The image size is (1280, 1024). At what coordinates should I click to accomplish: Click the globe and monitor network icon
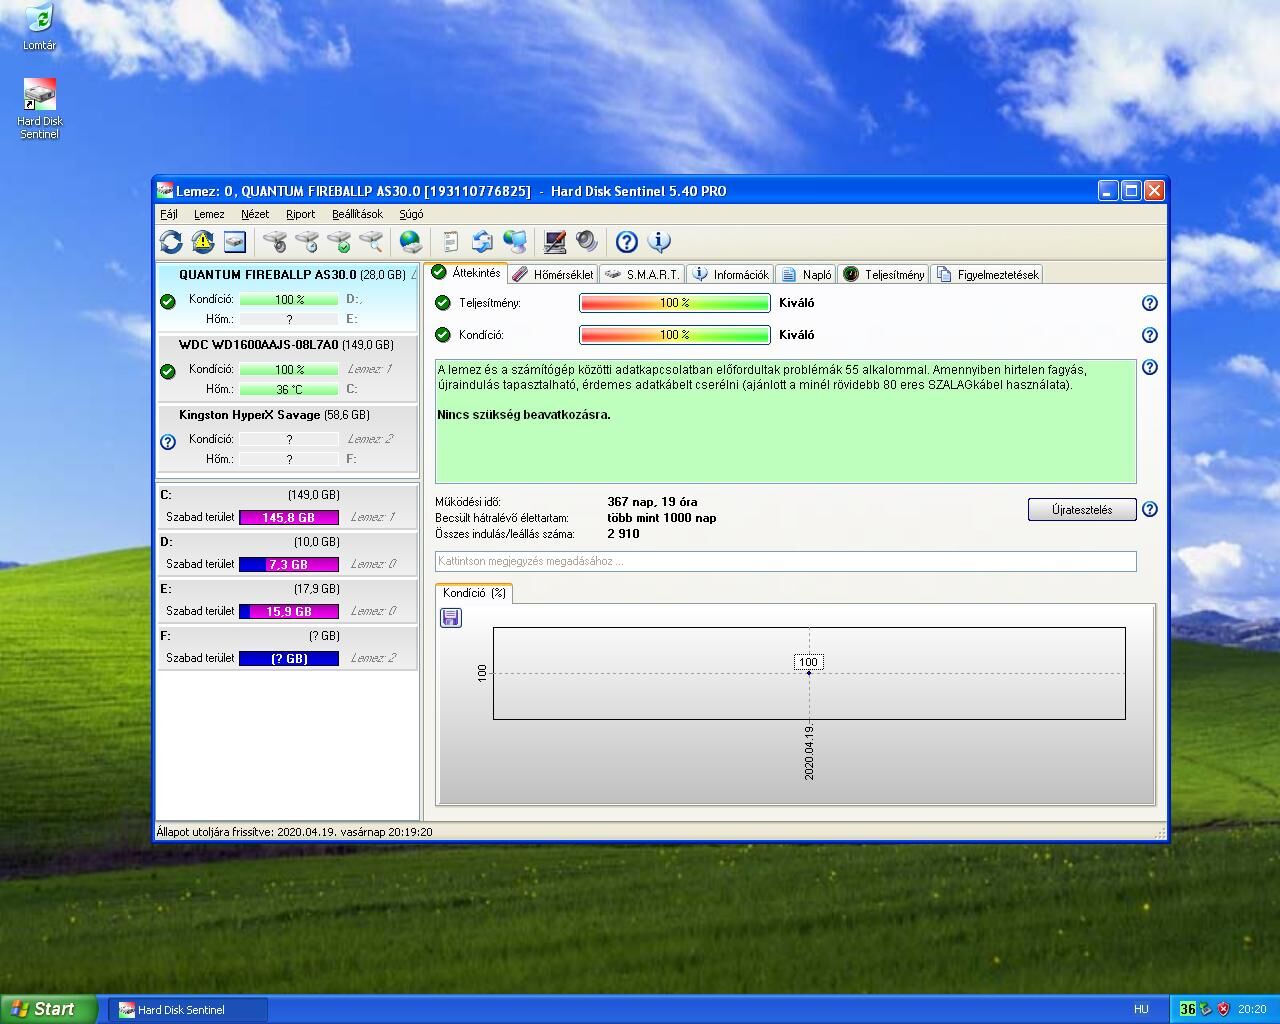coord(514,242)
